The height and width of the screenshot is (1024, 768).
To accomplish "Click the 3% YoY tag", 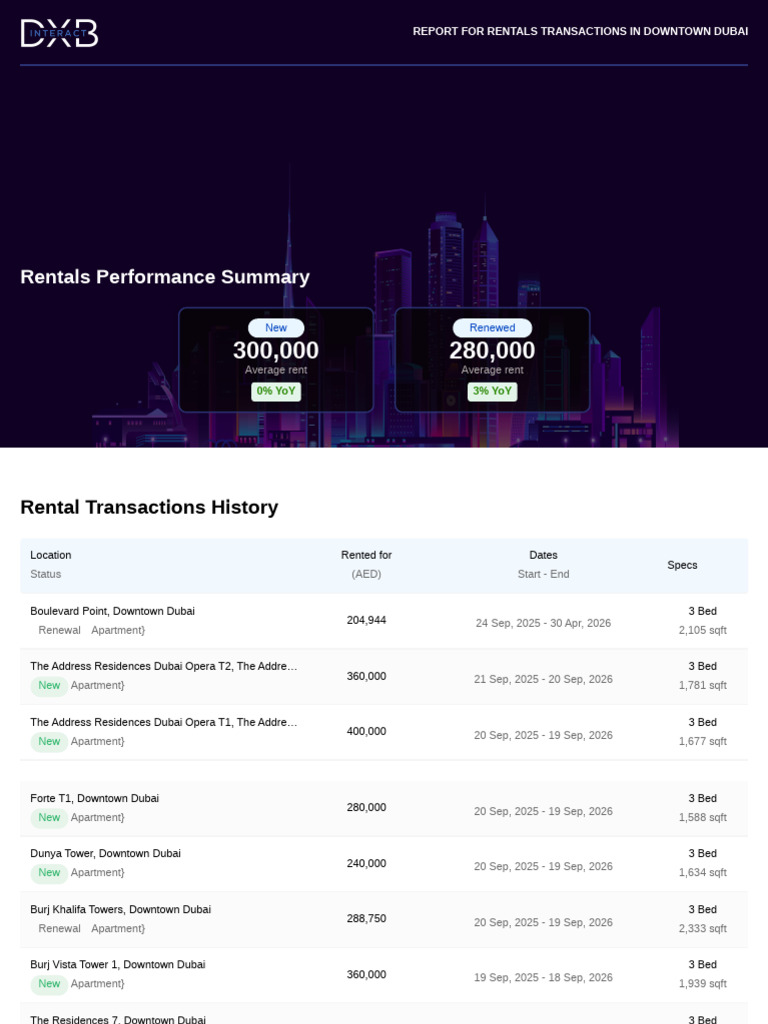I will pos(492,391).
